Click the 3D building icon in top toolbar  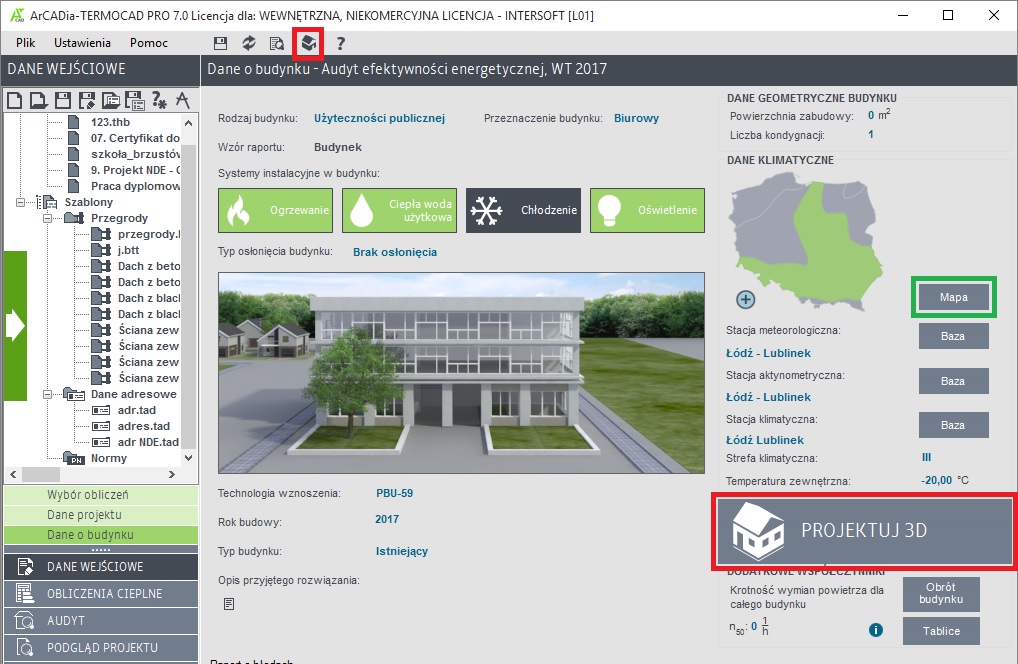click(308, 43)
